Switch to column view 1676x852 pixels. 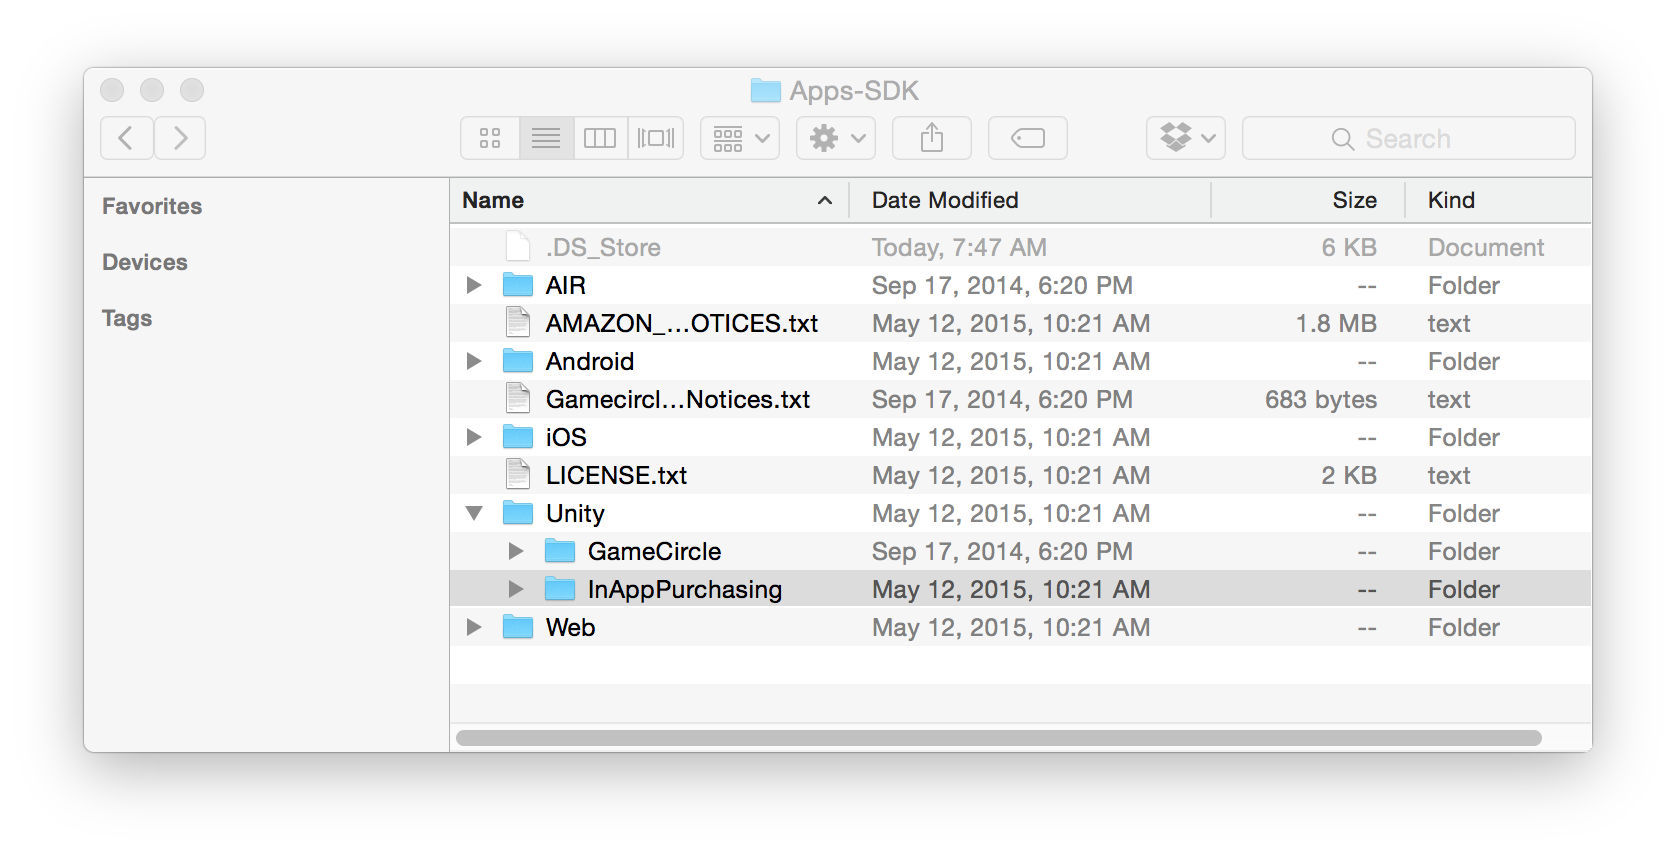coord(600,138)
